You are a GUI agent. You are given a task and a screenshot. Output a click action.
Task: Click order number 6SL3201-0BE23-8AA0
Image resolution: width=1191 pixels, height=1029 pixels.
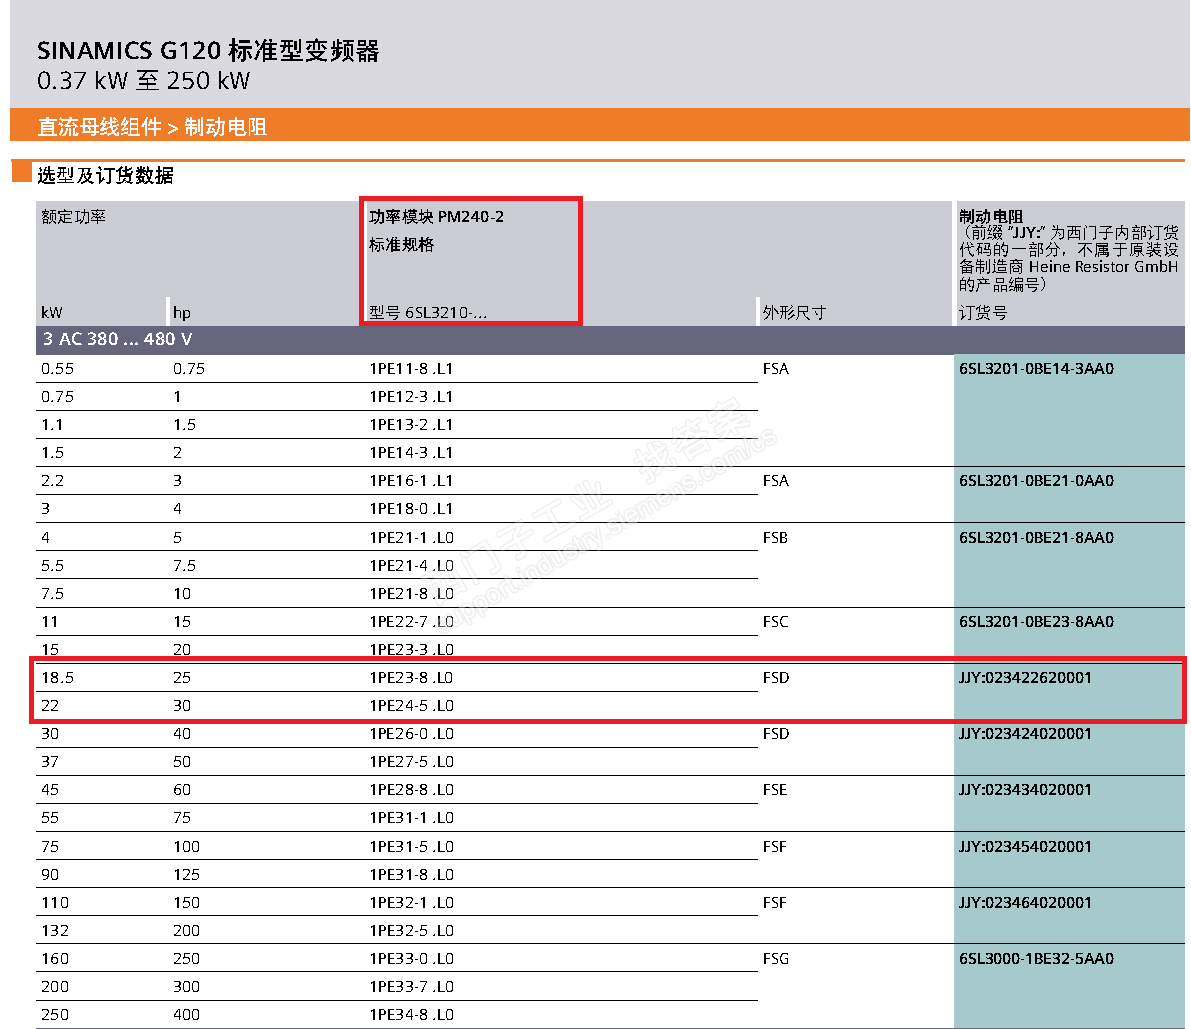[x=1036, y=622]
